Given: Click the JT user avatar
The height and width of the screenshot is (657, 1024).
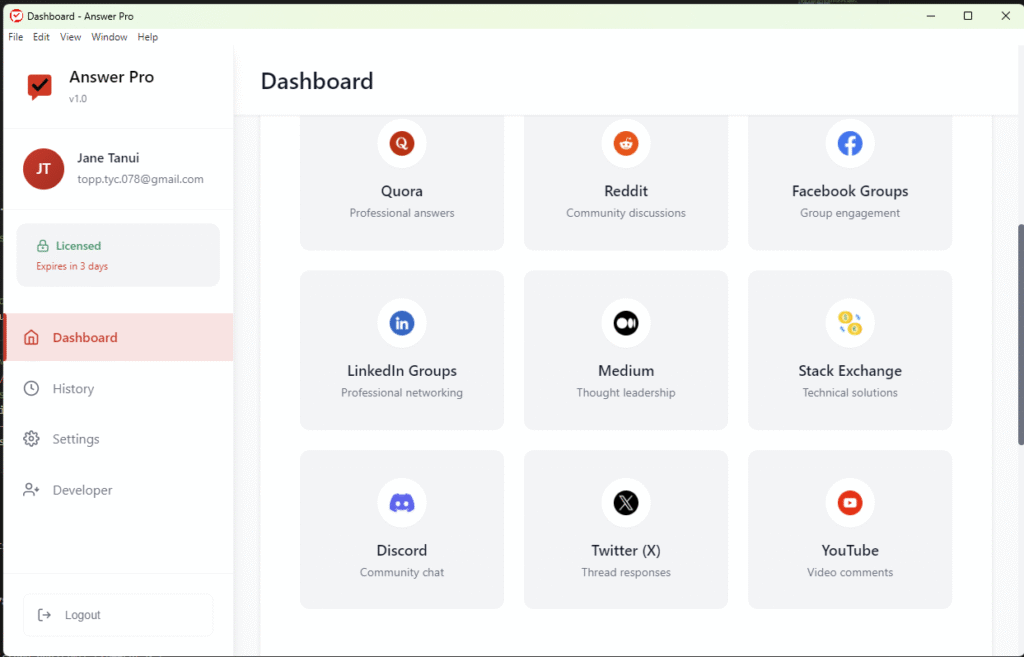Looking at the screenshot, I should (44, 168).
